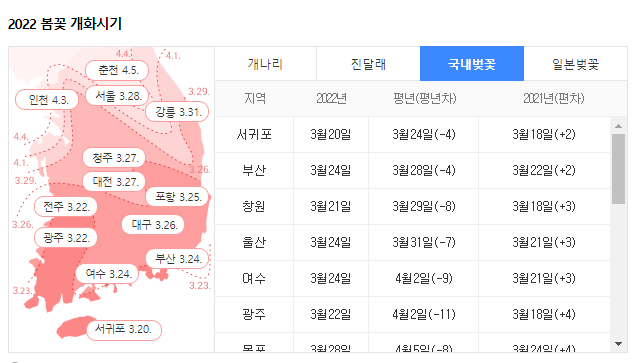641x363 pixels.
Task: Click the 춘천 4.5. map label
Action: tap(117, 70)
